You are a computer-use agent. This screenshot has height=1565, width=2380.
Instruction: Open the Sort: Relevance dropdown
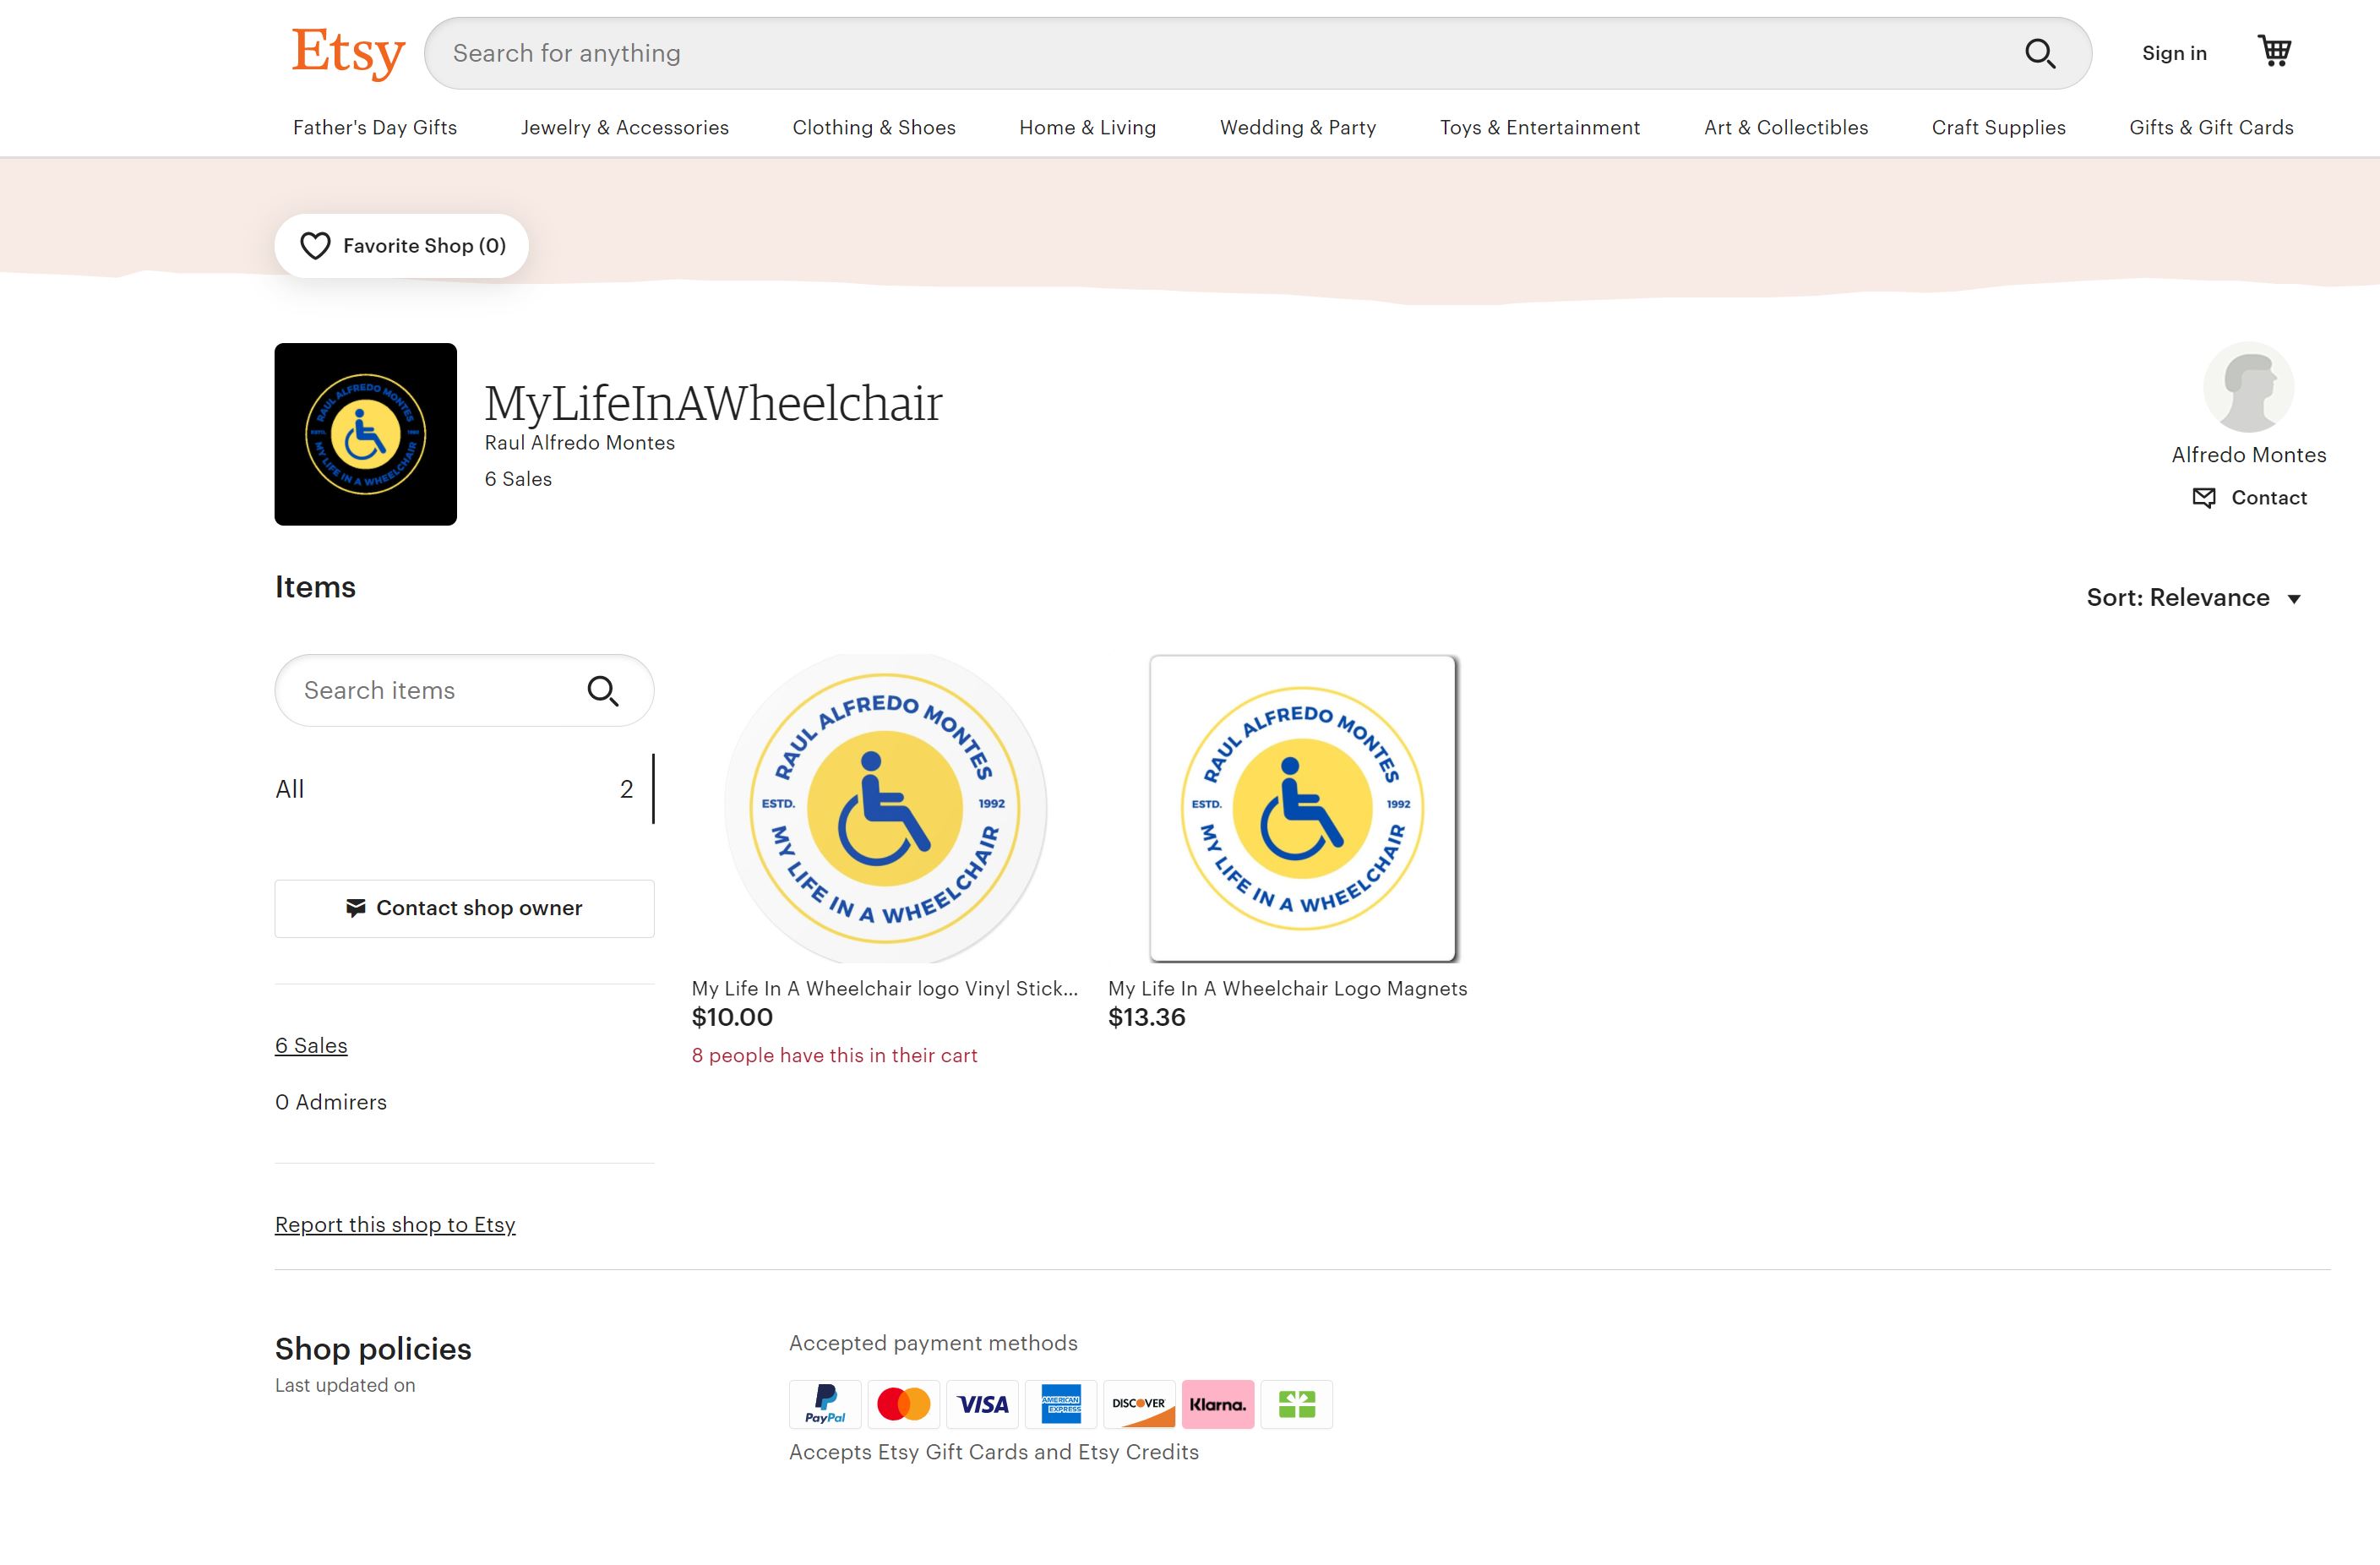(2194, 598)
